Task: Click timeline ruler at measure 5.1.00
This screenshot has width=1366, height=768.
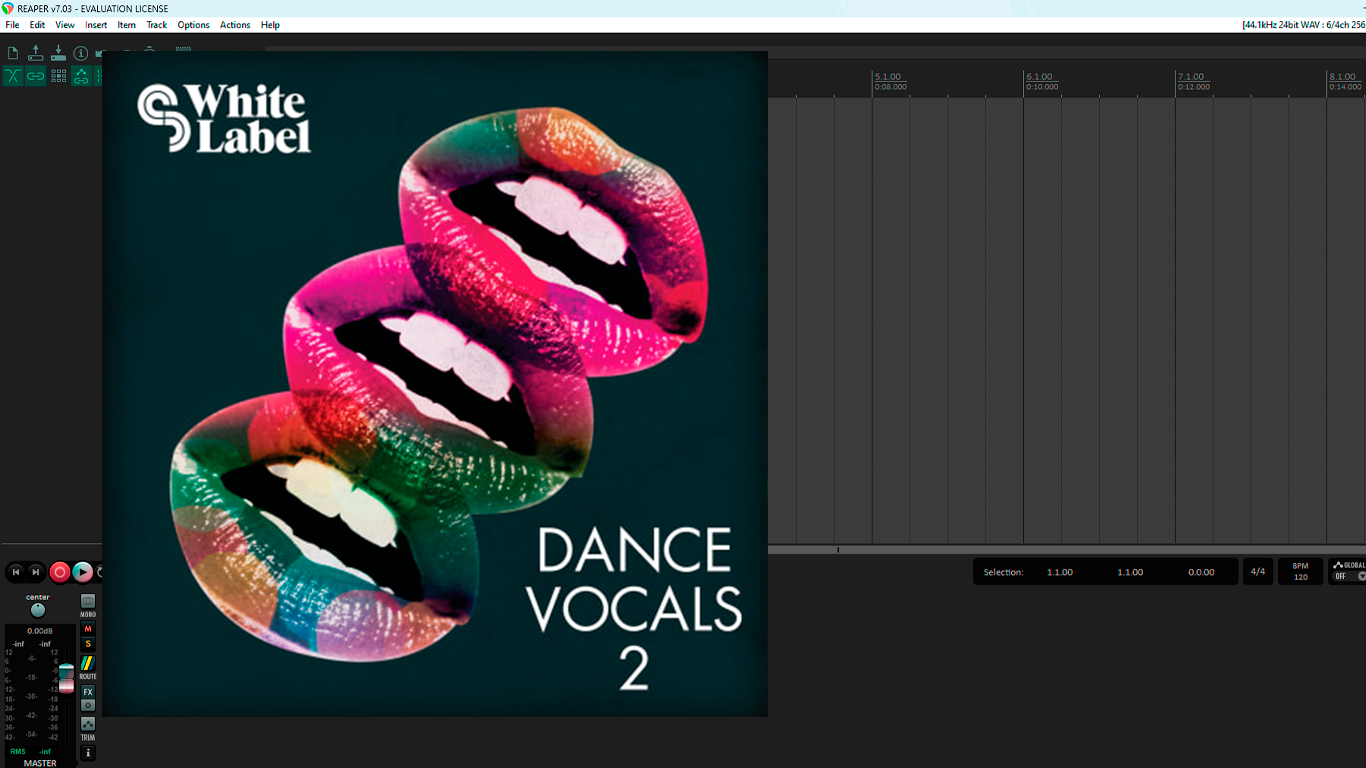Action: point(888,77)
